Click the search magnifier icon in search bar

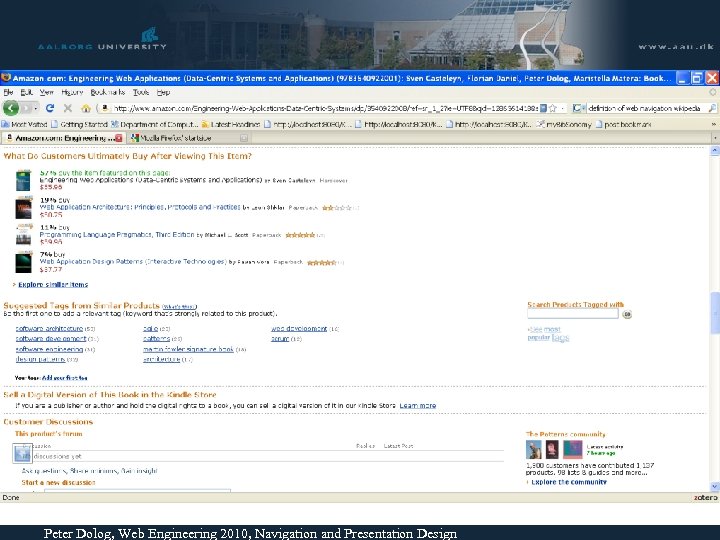click(712, 108)
